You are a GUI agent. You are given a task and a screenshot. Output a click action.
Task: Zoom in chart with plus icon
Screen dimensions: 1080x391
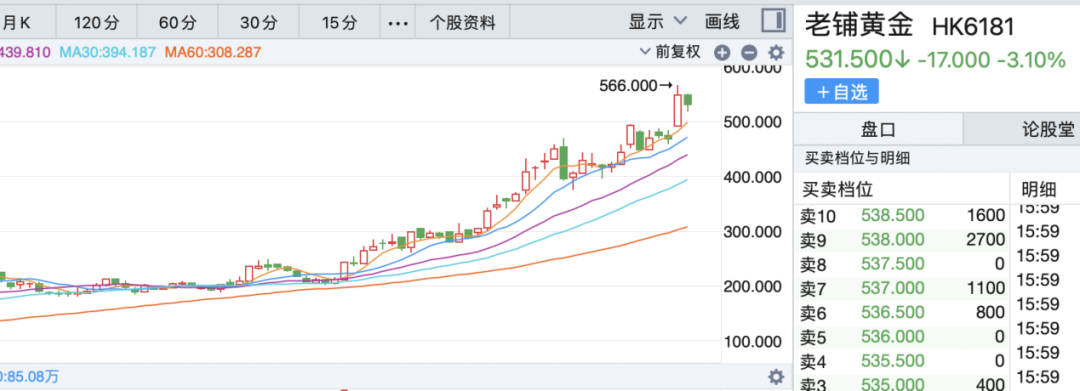(721, 52)
